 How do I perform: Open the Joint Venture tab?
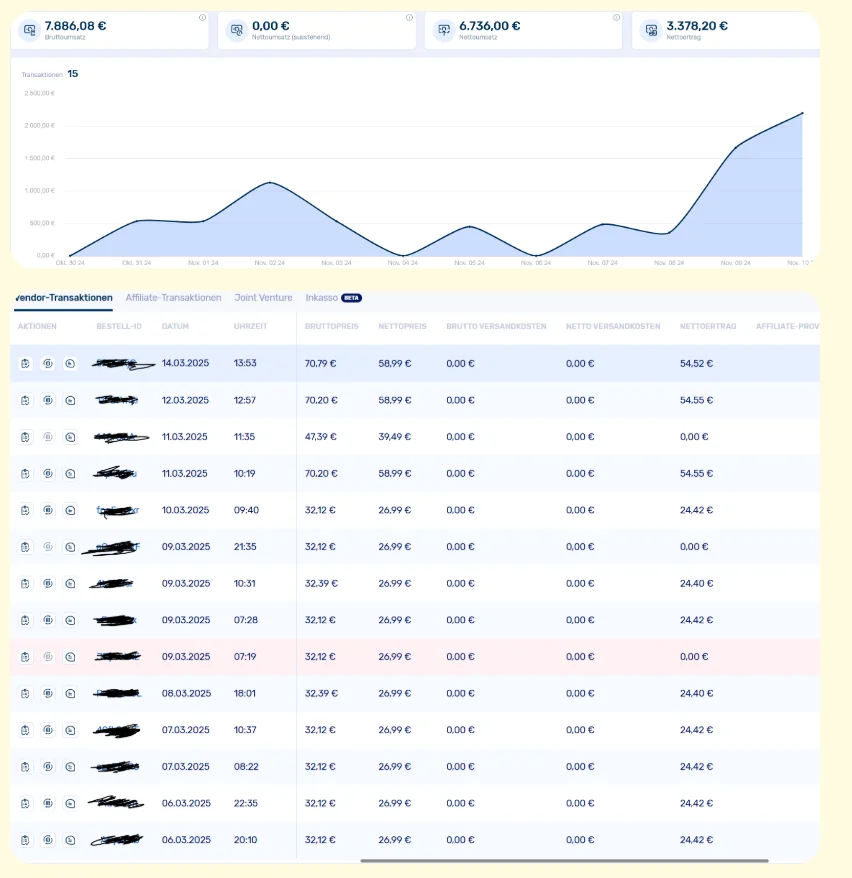pyautogui.click(x=263, y=298)
